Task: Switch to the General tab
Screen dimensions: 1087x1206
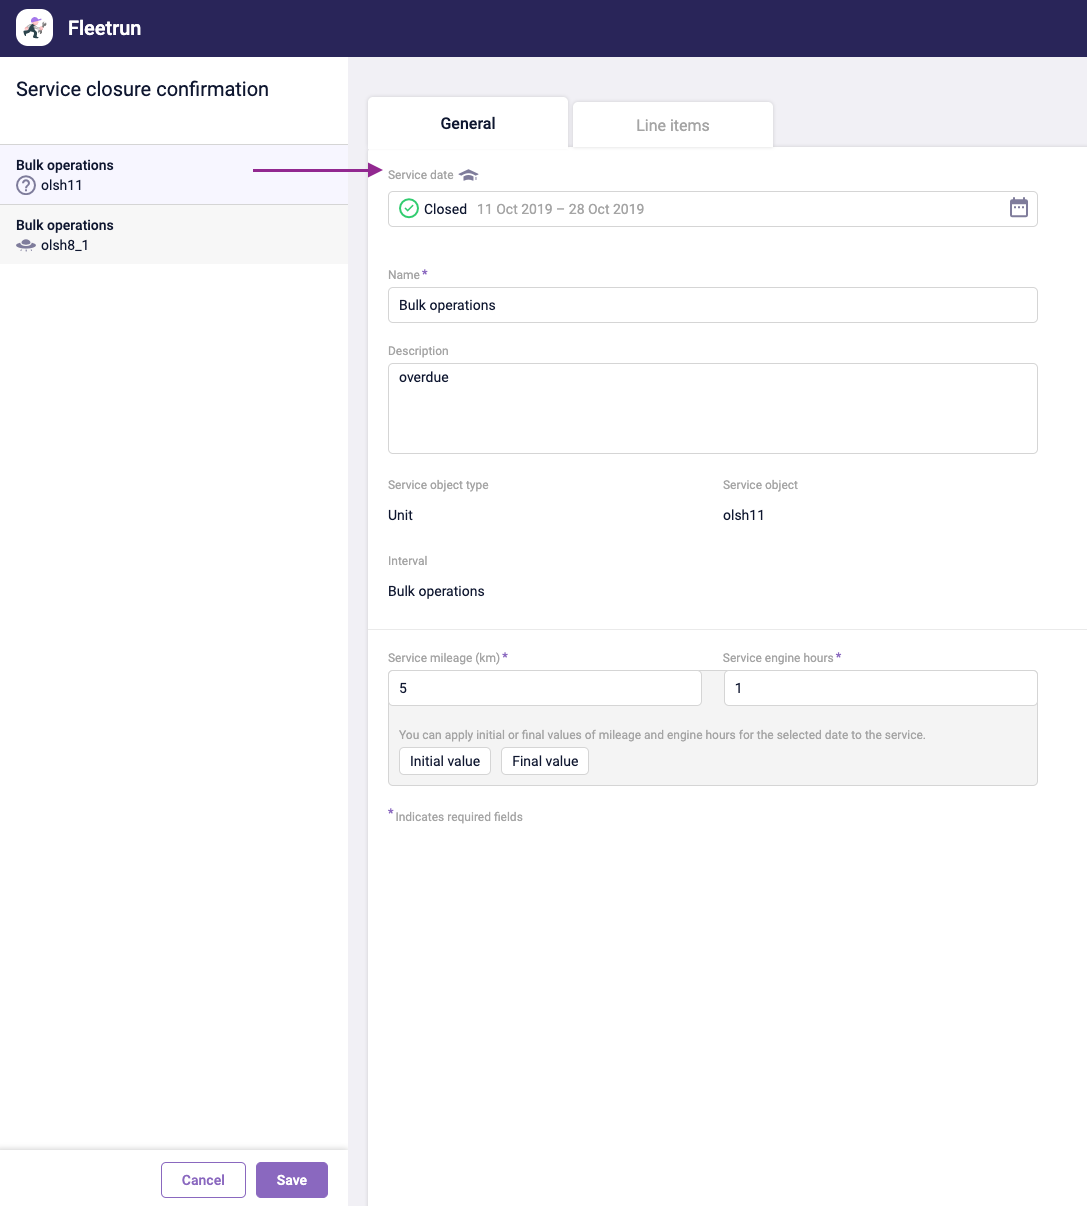Action: 468,124
